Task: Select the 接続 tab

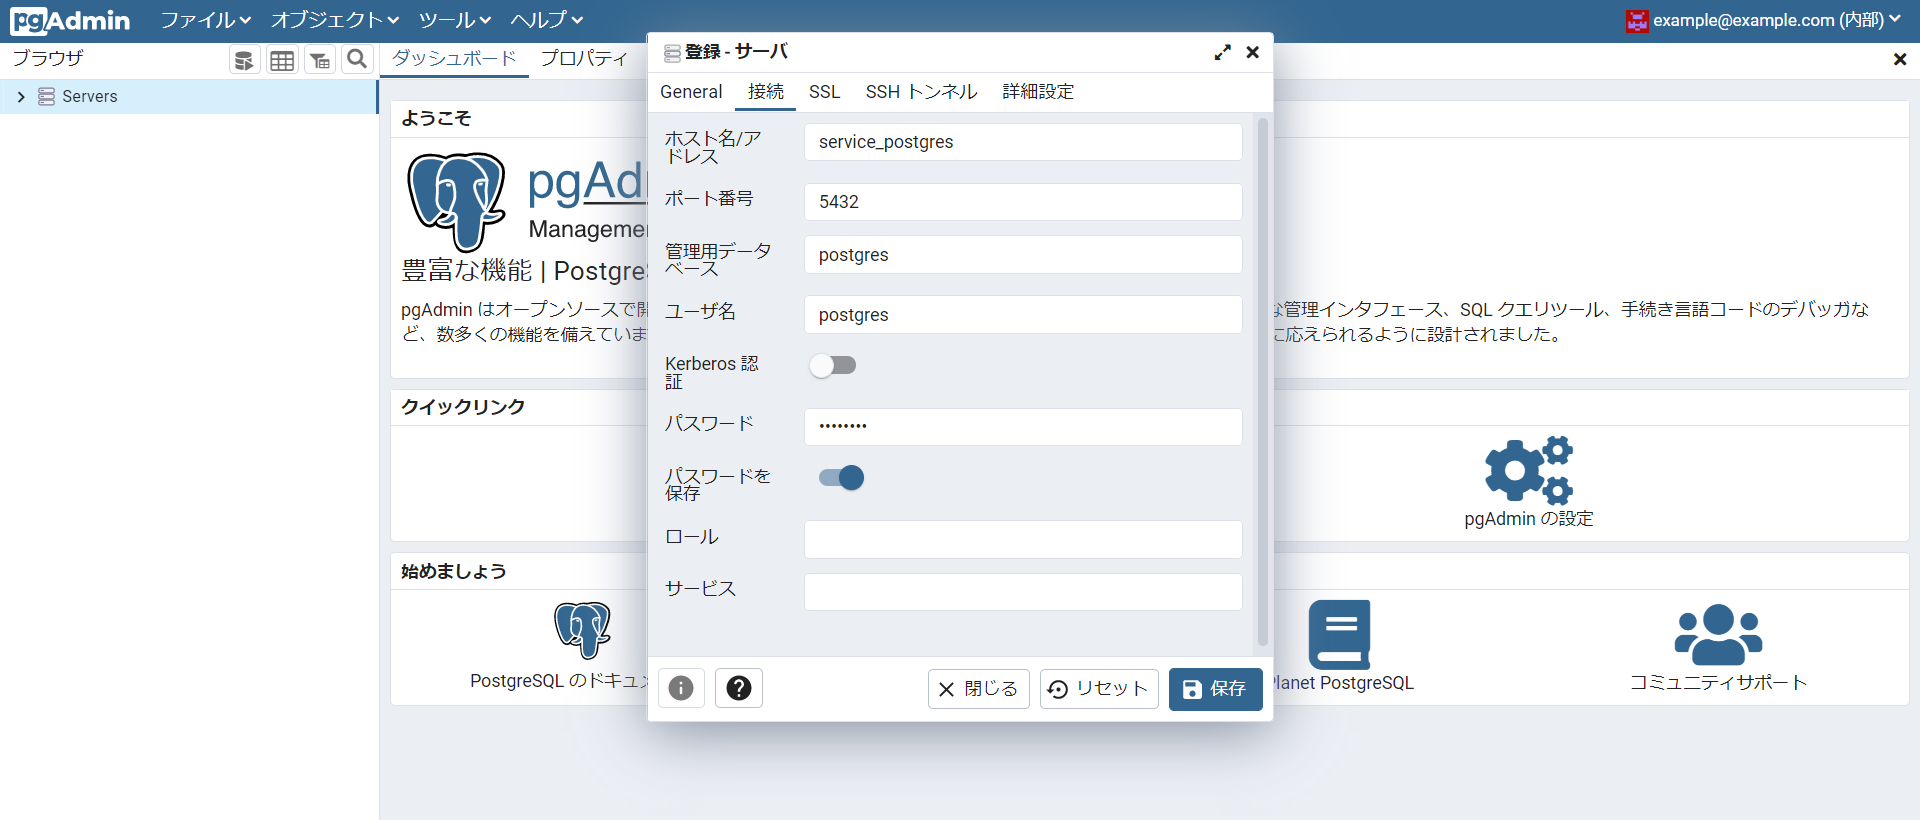Action: pos(766,92)
